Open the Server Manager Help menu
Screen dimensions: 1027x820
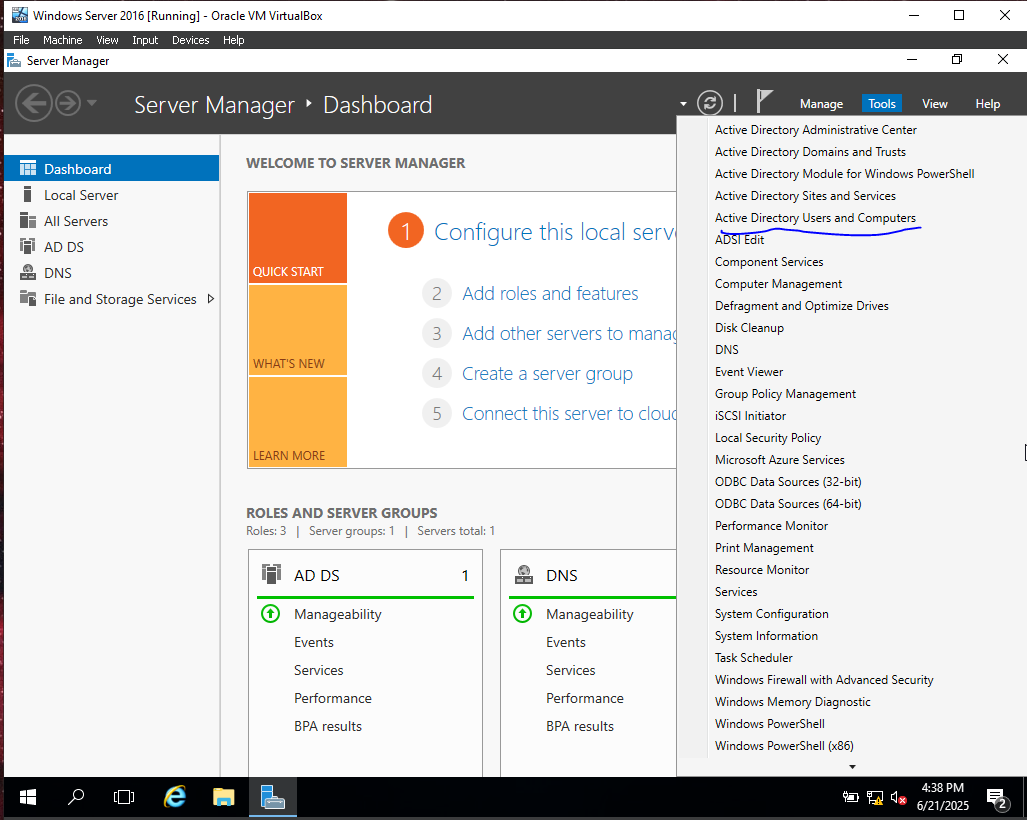tap(987, 103)
